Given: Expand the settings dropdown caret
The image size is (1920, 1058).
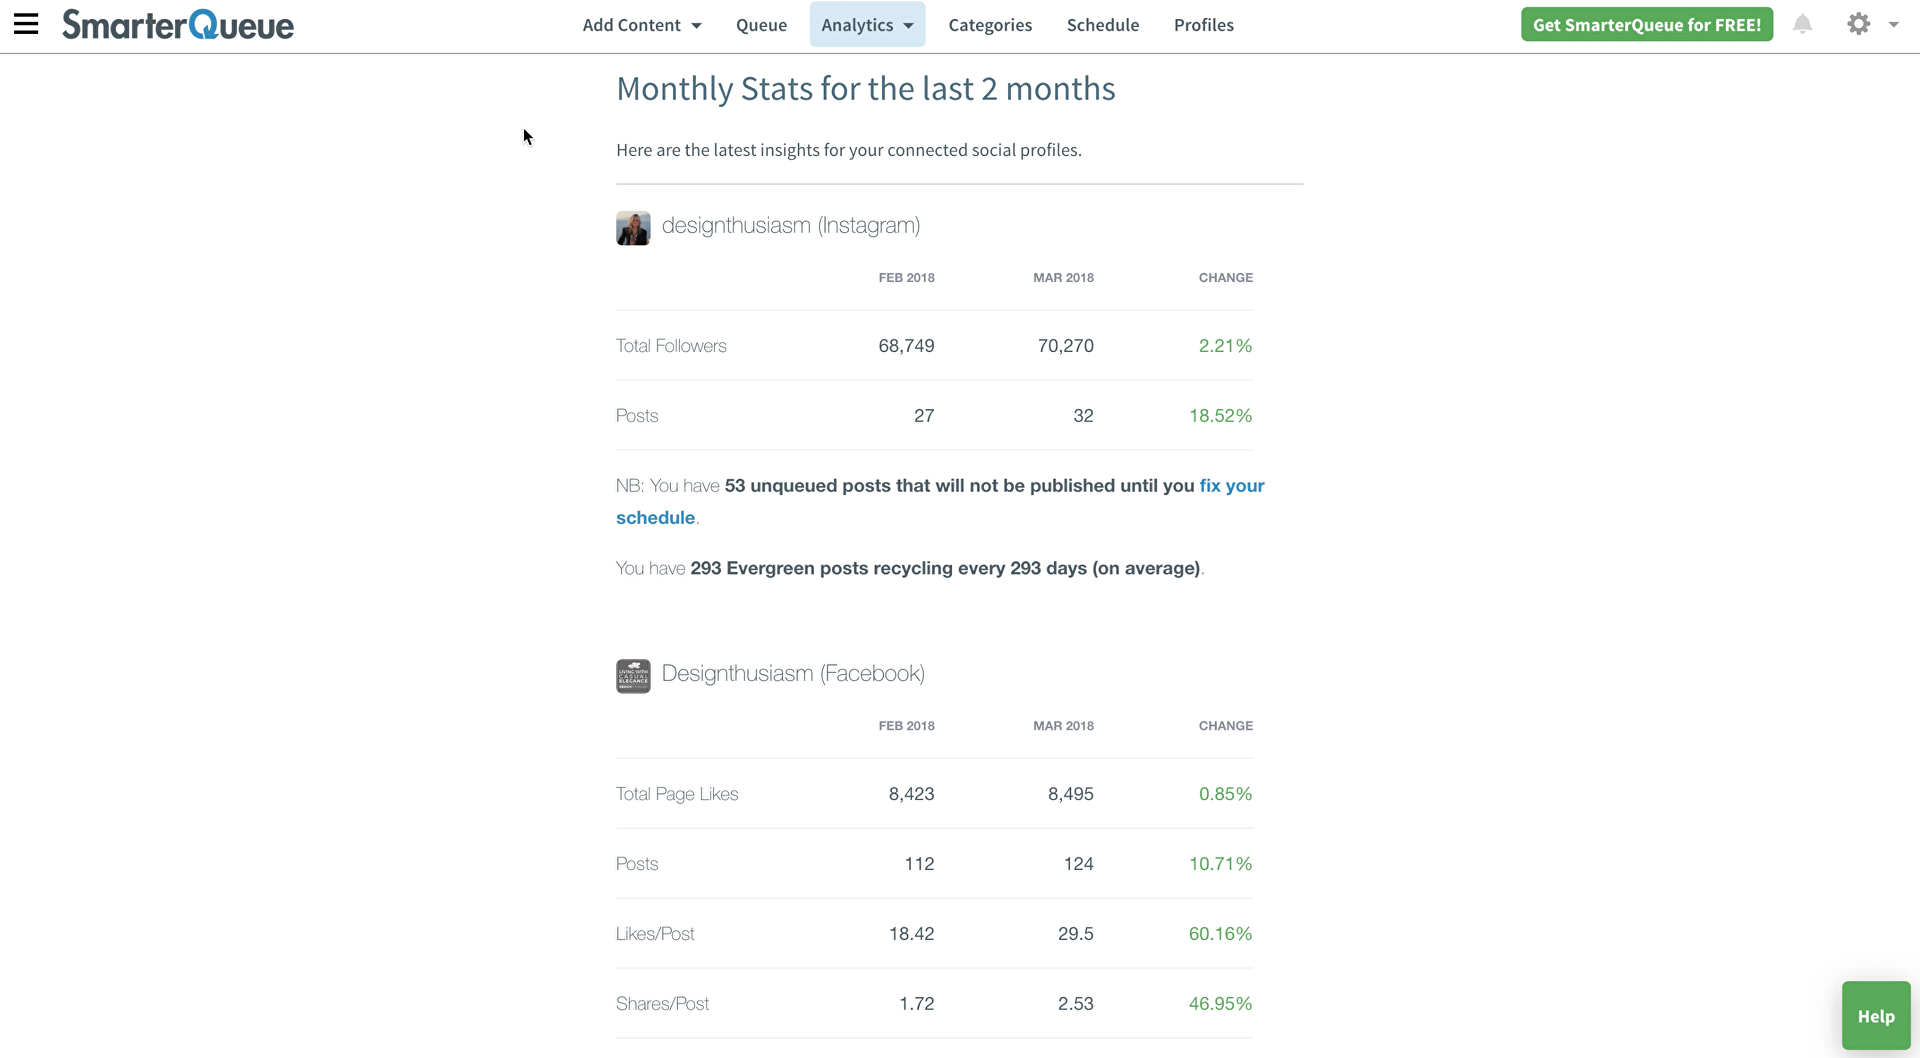Looking at the screenshot, I should pos(1894,25).
